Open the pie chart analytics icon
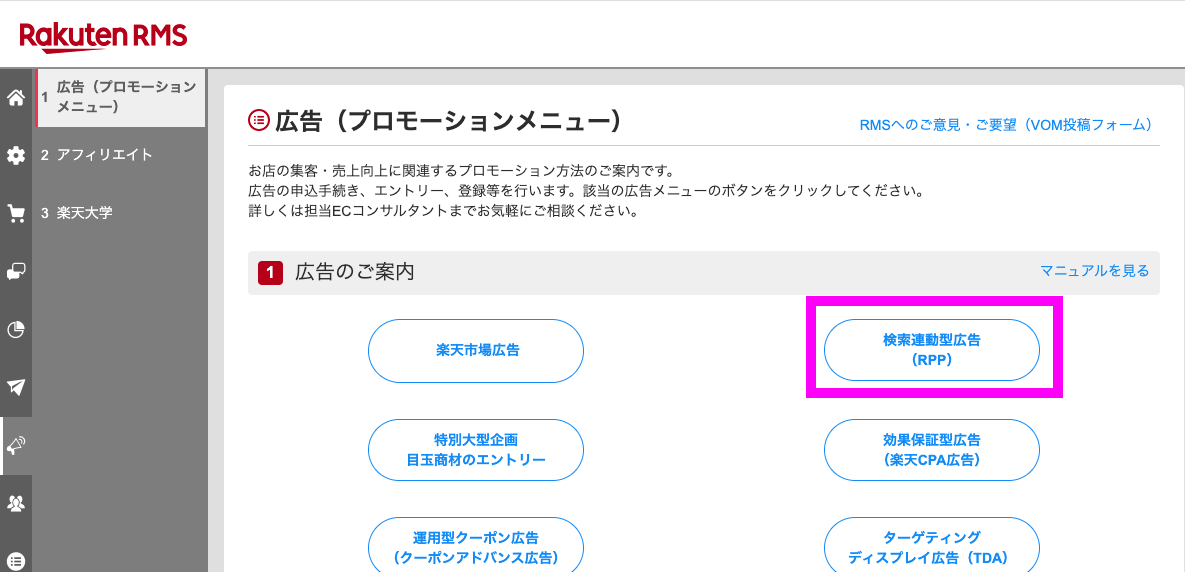The image size is (1185, 572). coord(16,329)
